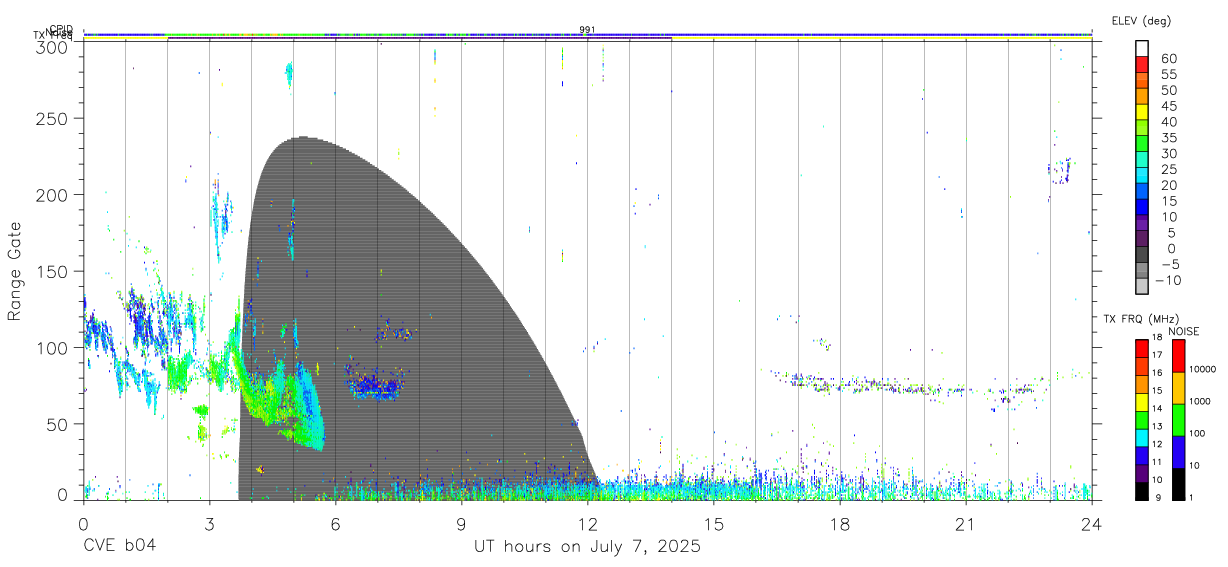Click the '3' hour tick on UT axis
The image size is (1228, 567).
209,524
